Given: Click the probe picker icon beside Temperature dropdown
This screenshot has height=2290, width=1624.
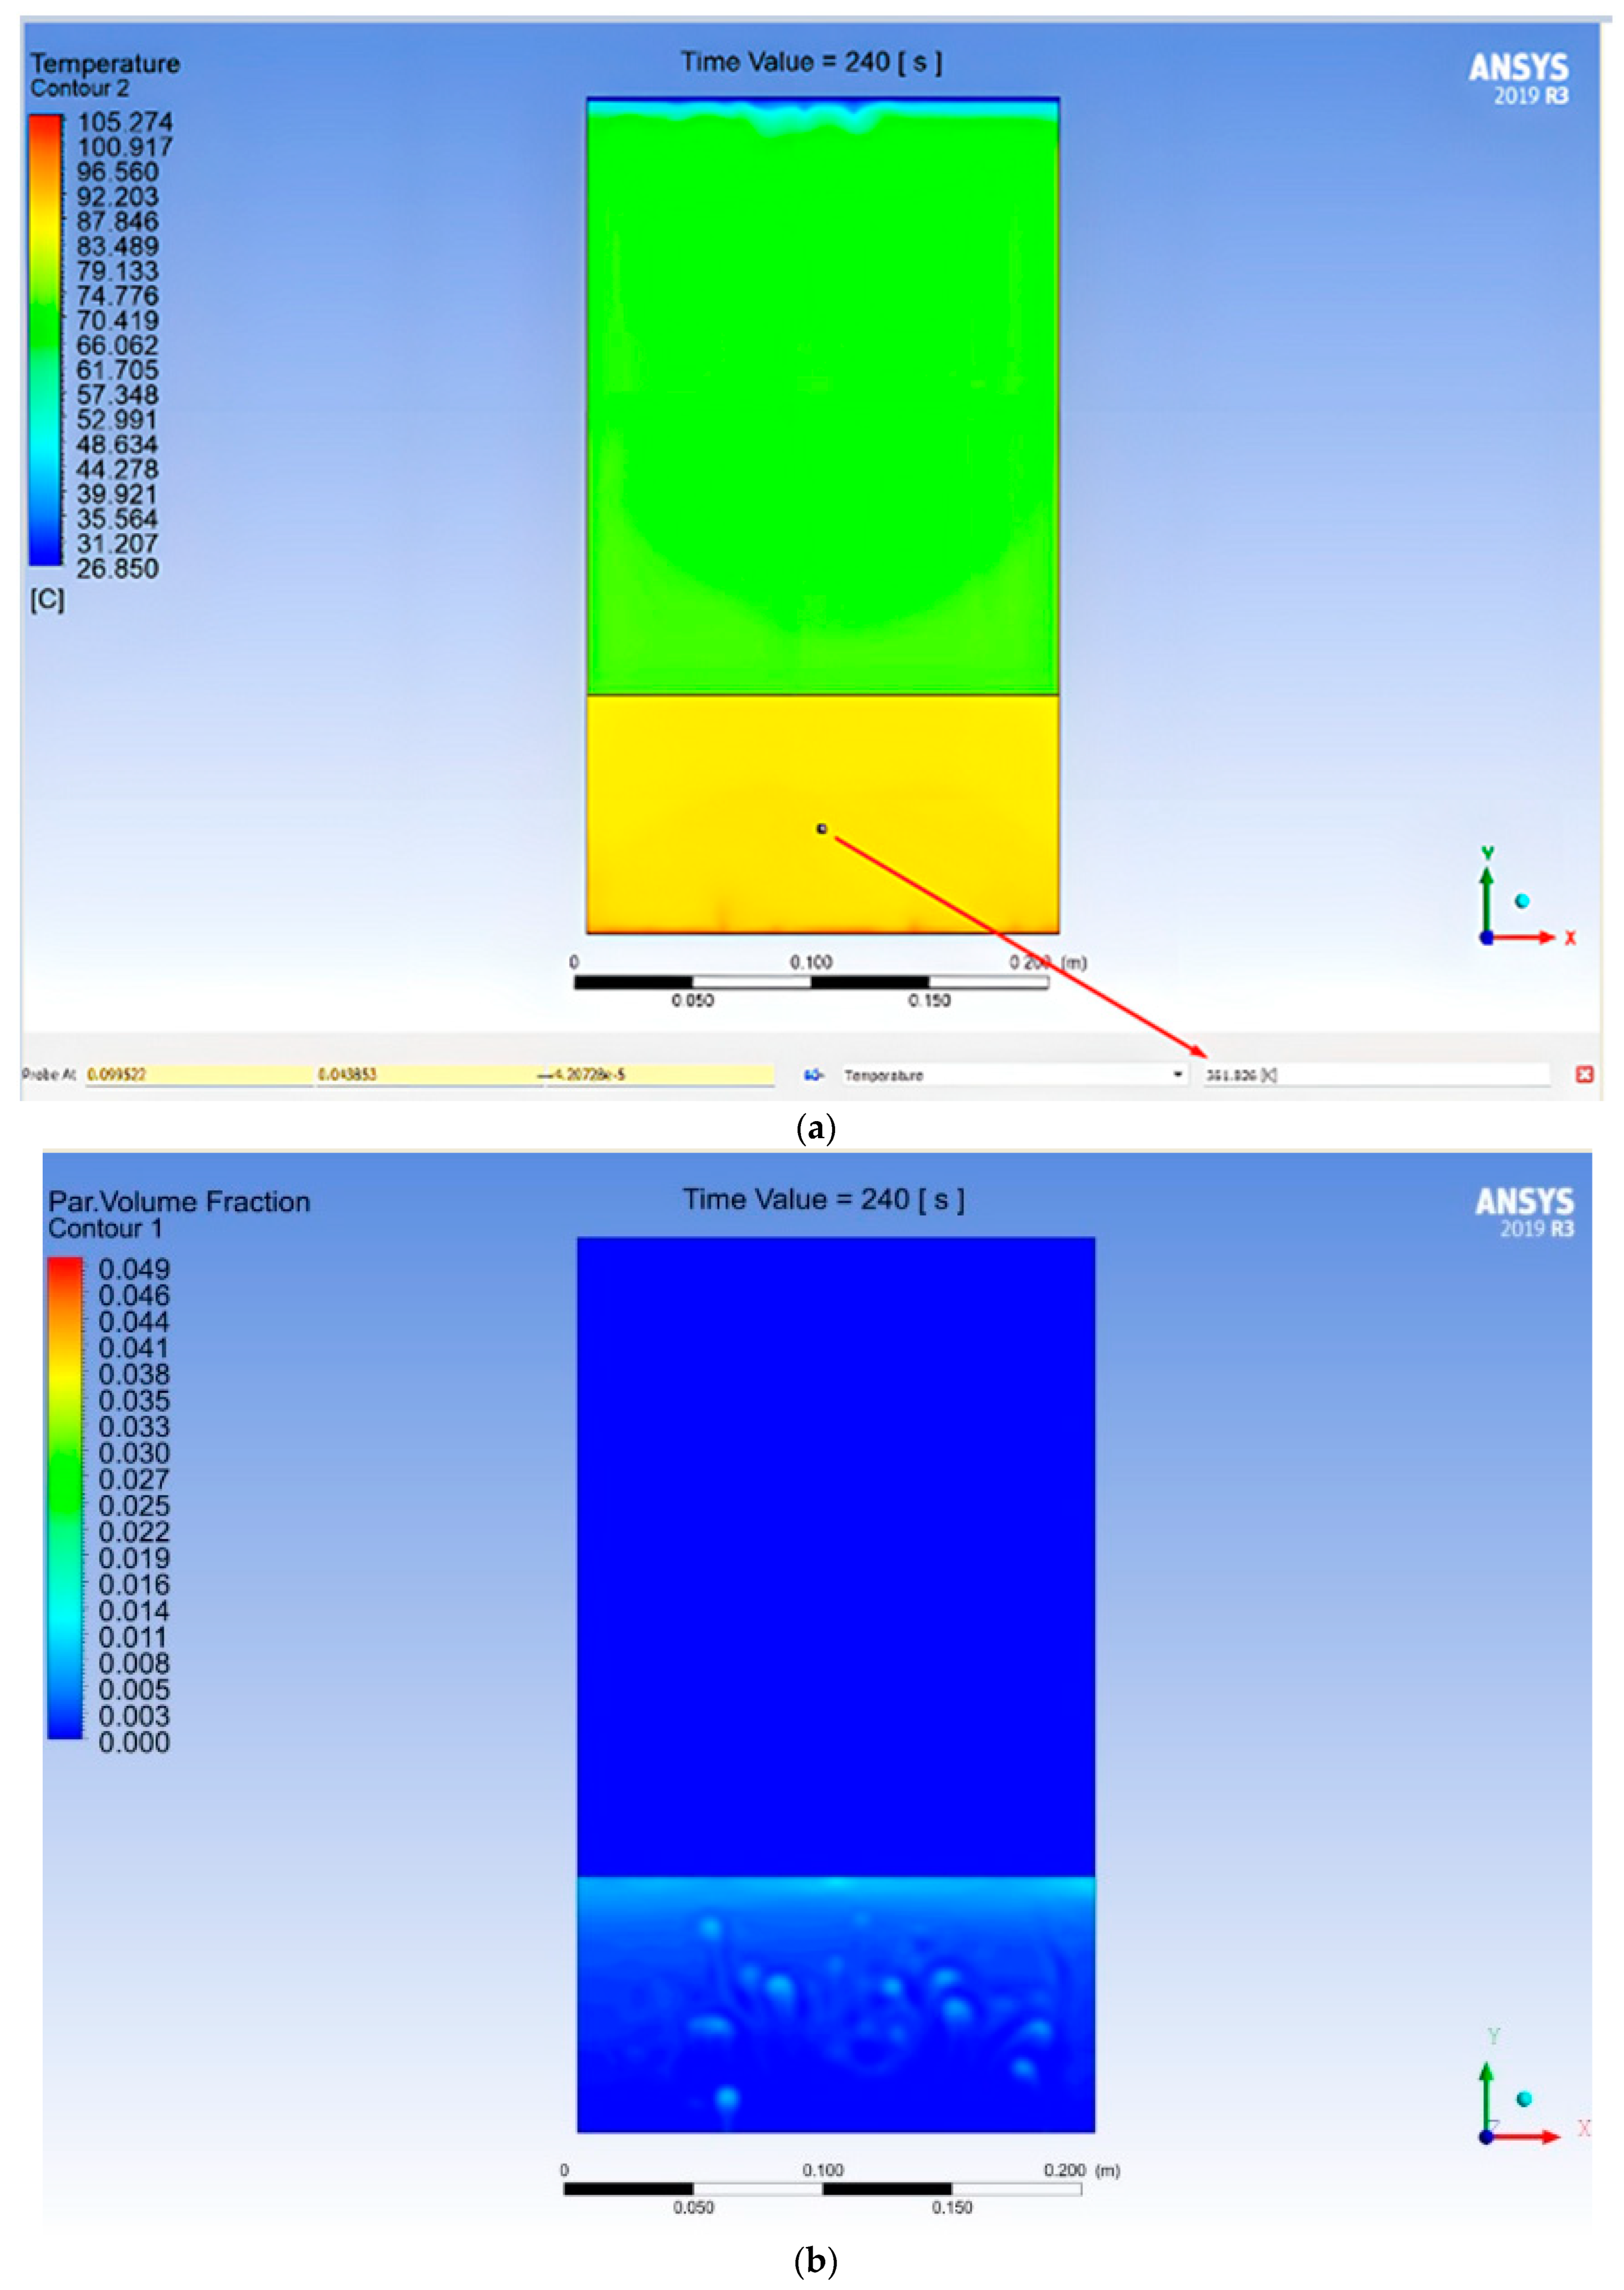Looking at the screenshot, I should point(813,1075).
